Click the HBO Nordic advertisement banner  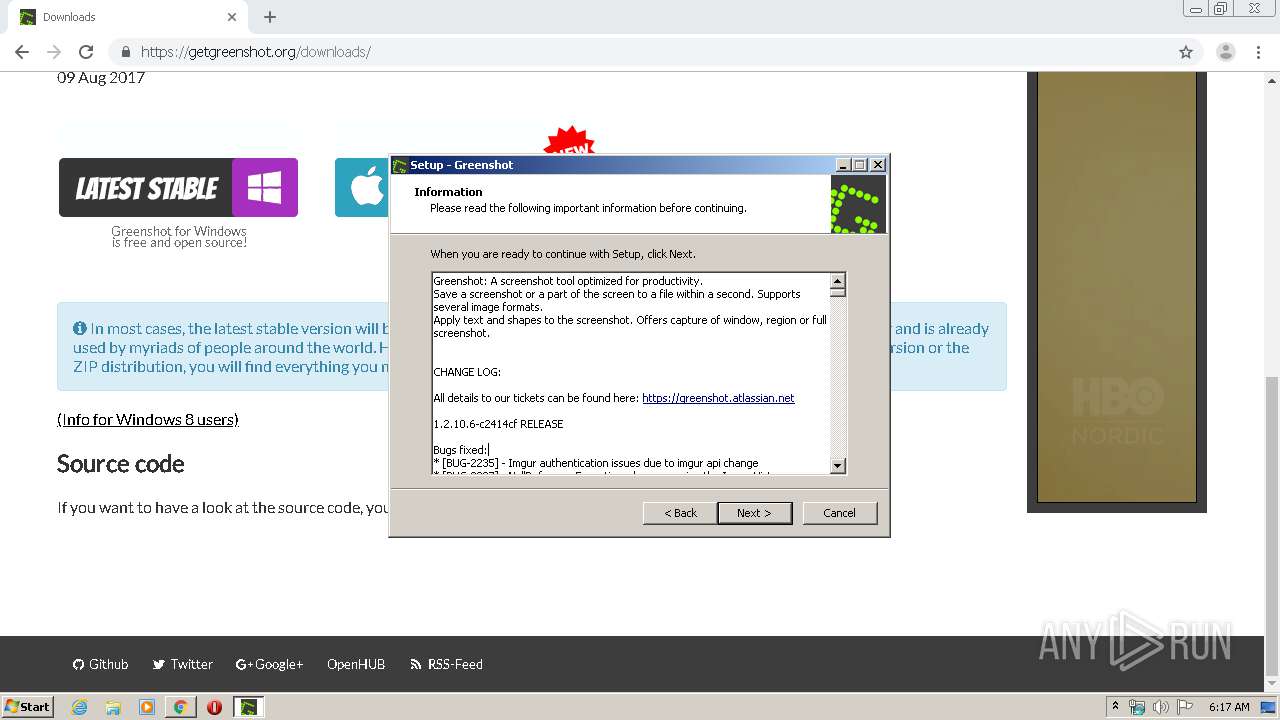[x=1117, y=287]
